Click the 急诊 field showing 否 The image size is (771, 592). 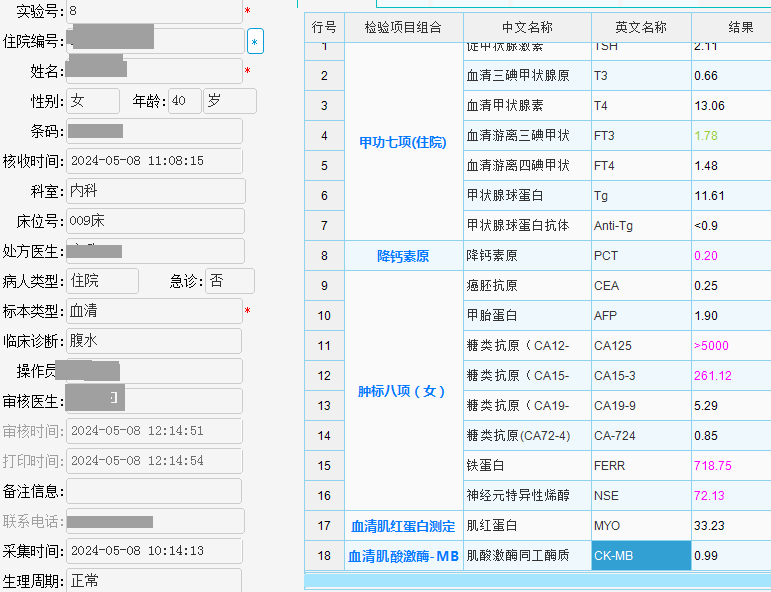229,281
